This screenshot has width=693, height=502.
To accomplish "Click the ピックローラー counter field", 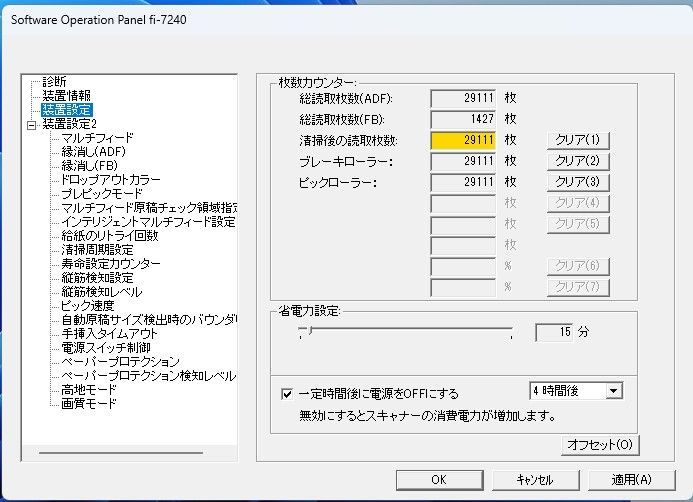I will click(x=463, y=183).
